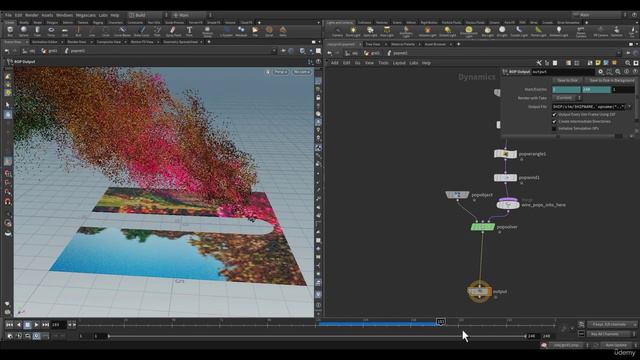Select the Tube shelf tool

tap(37, 31)
